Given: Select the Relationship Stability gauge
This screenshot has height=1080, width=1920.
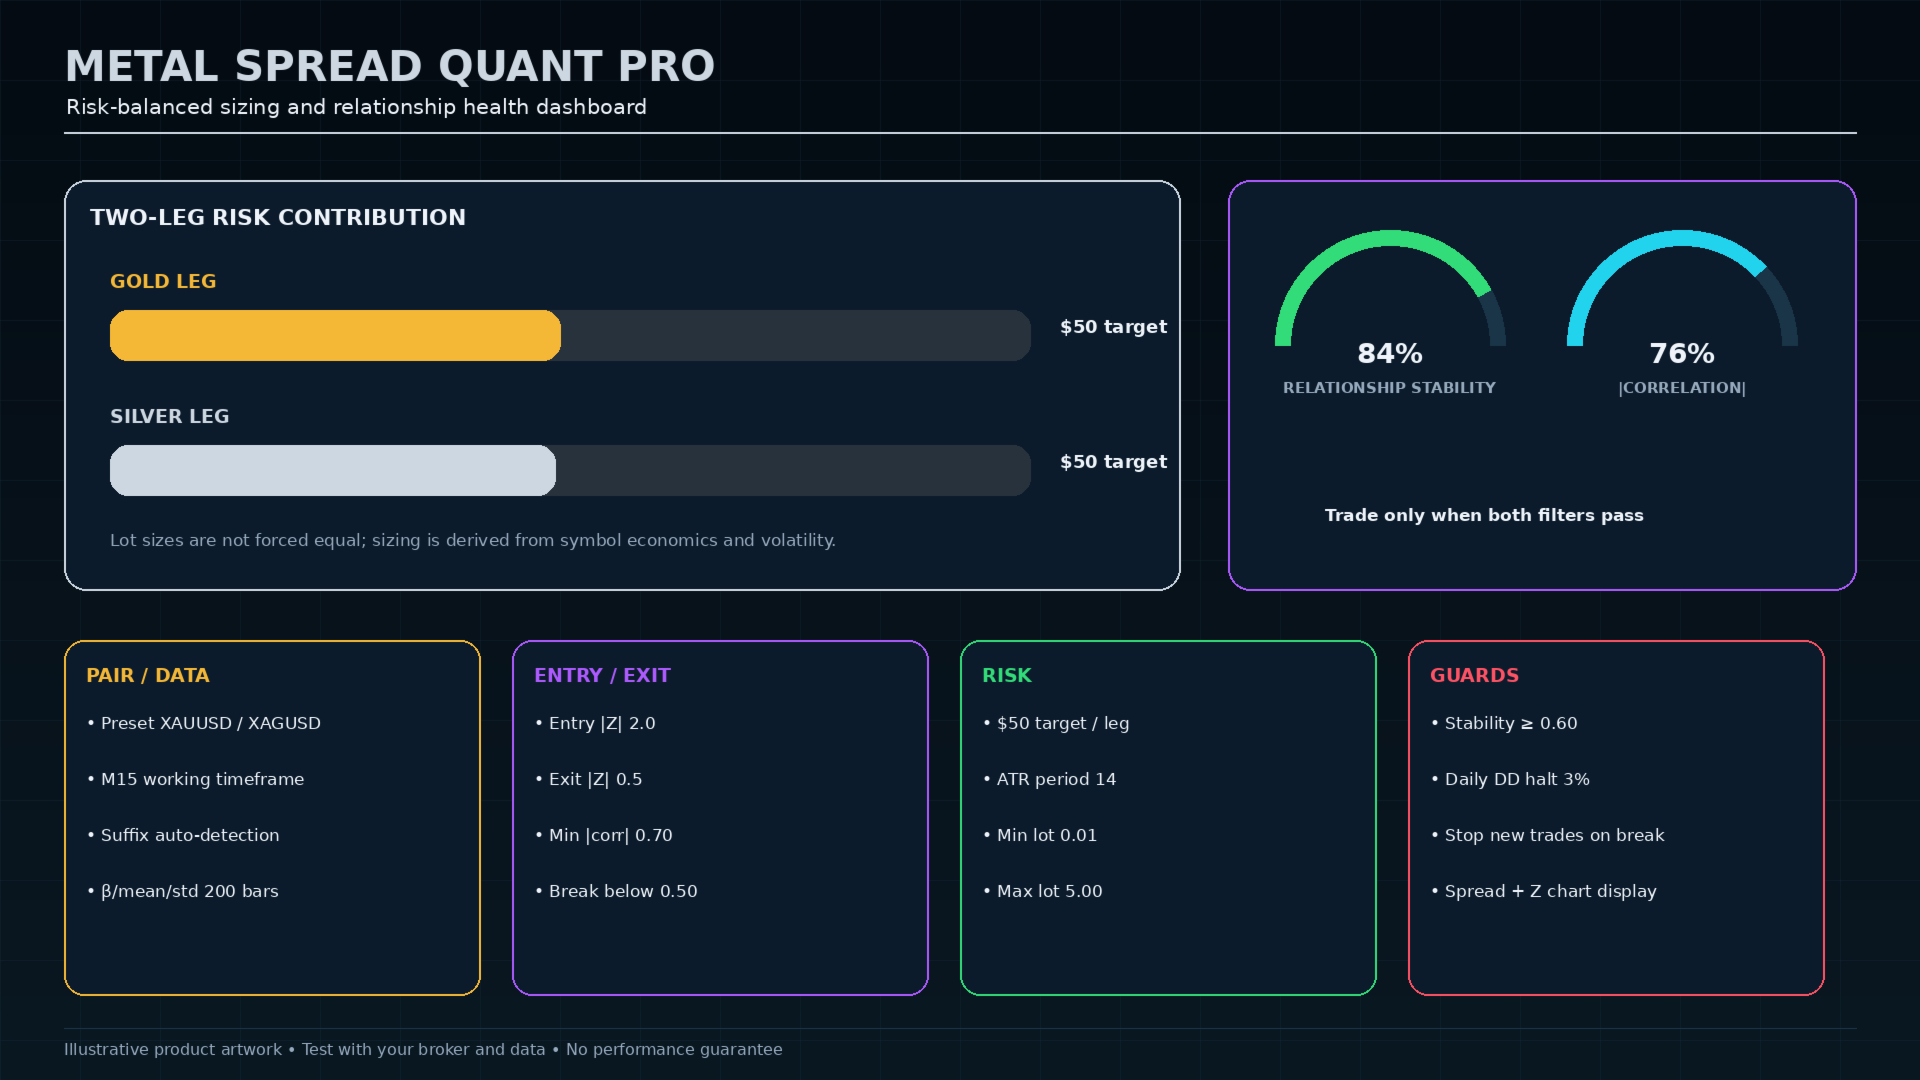Looking at the screenshot, I should 1390,290.
